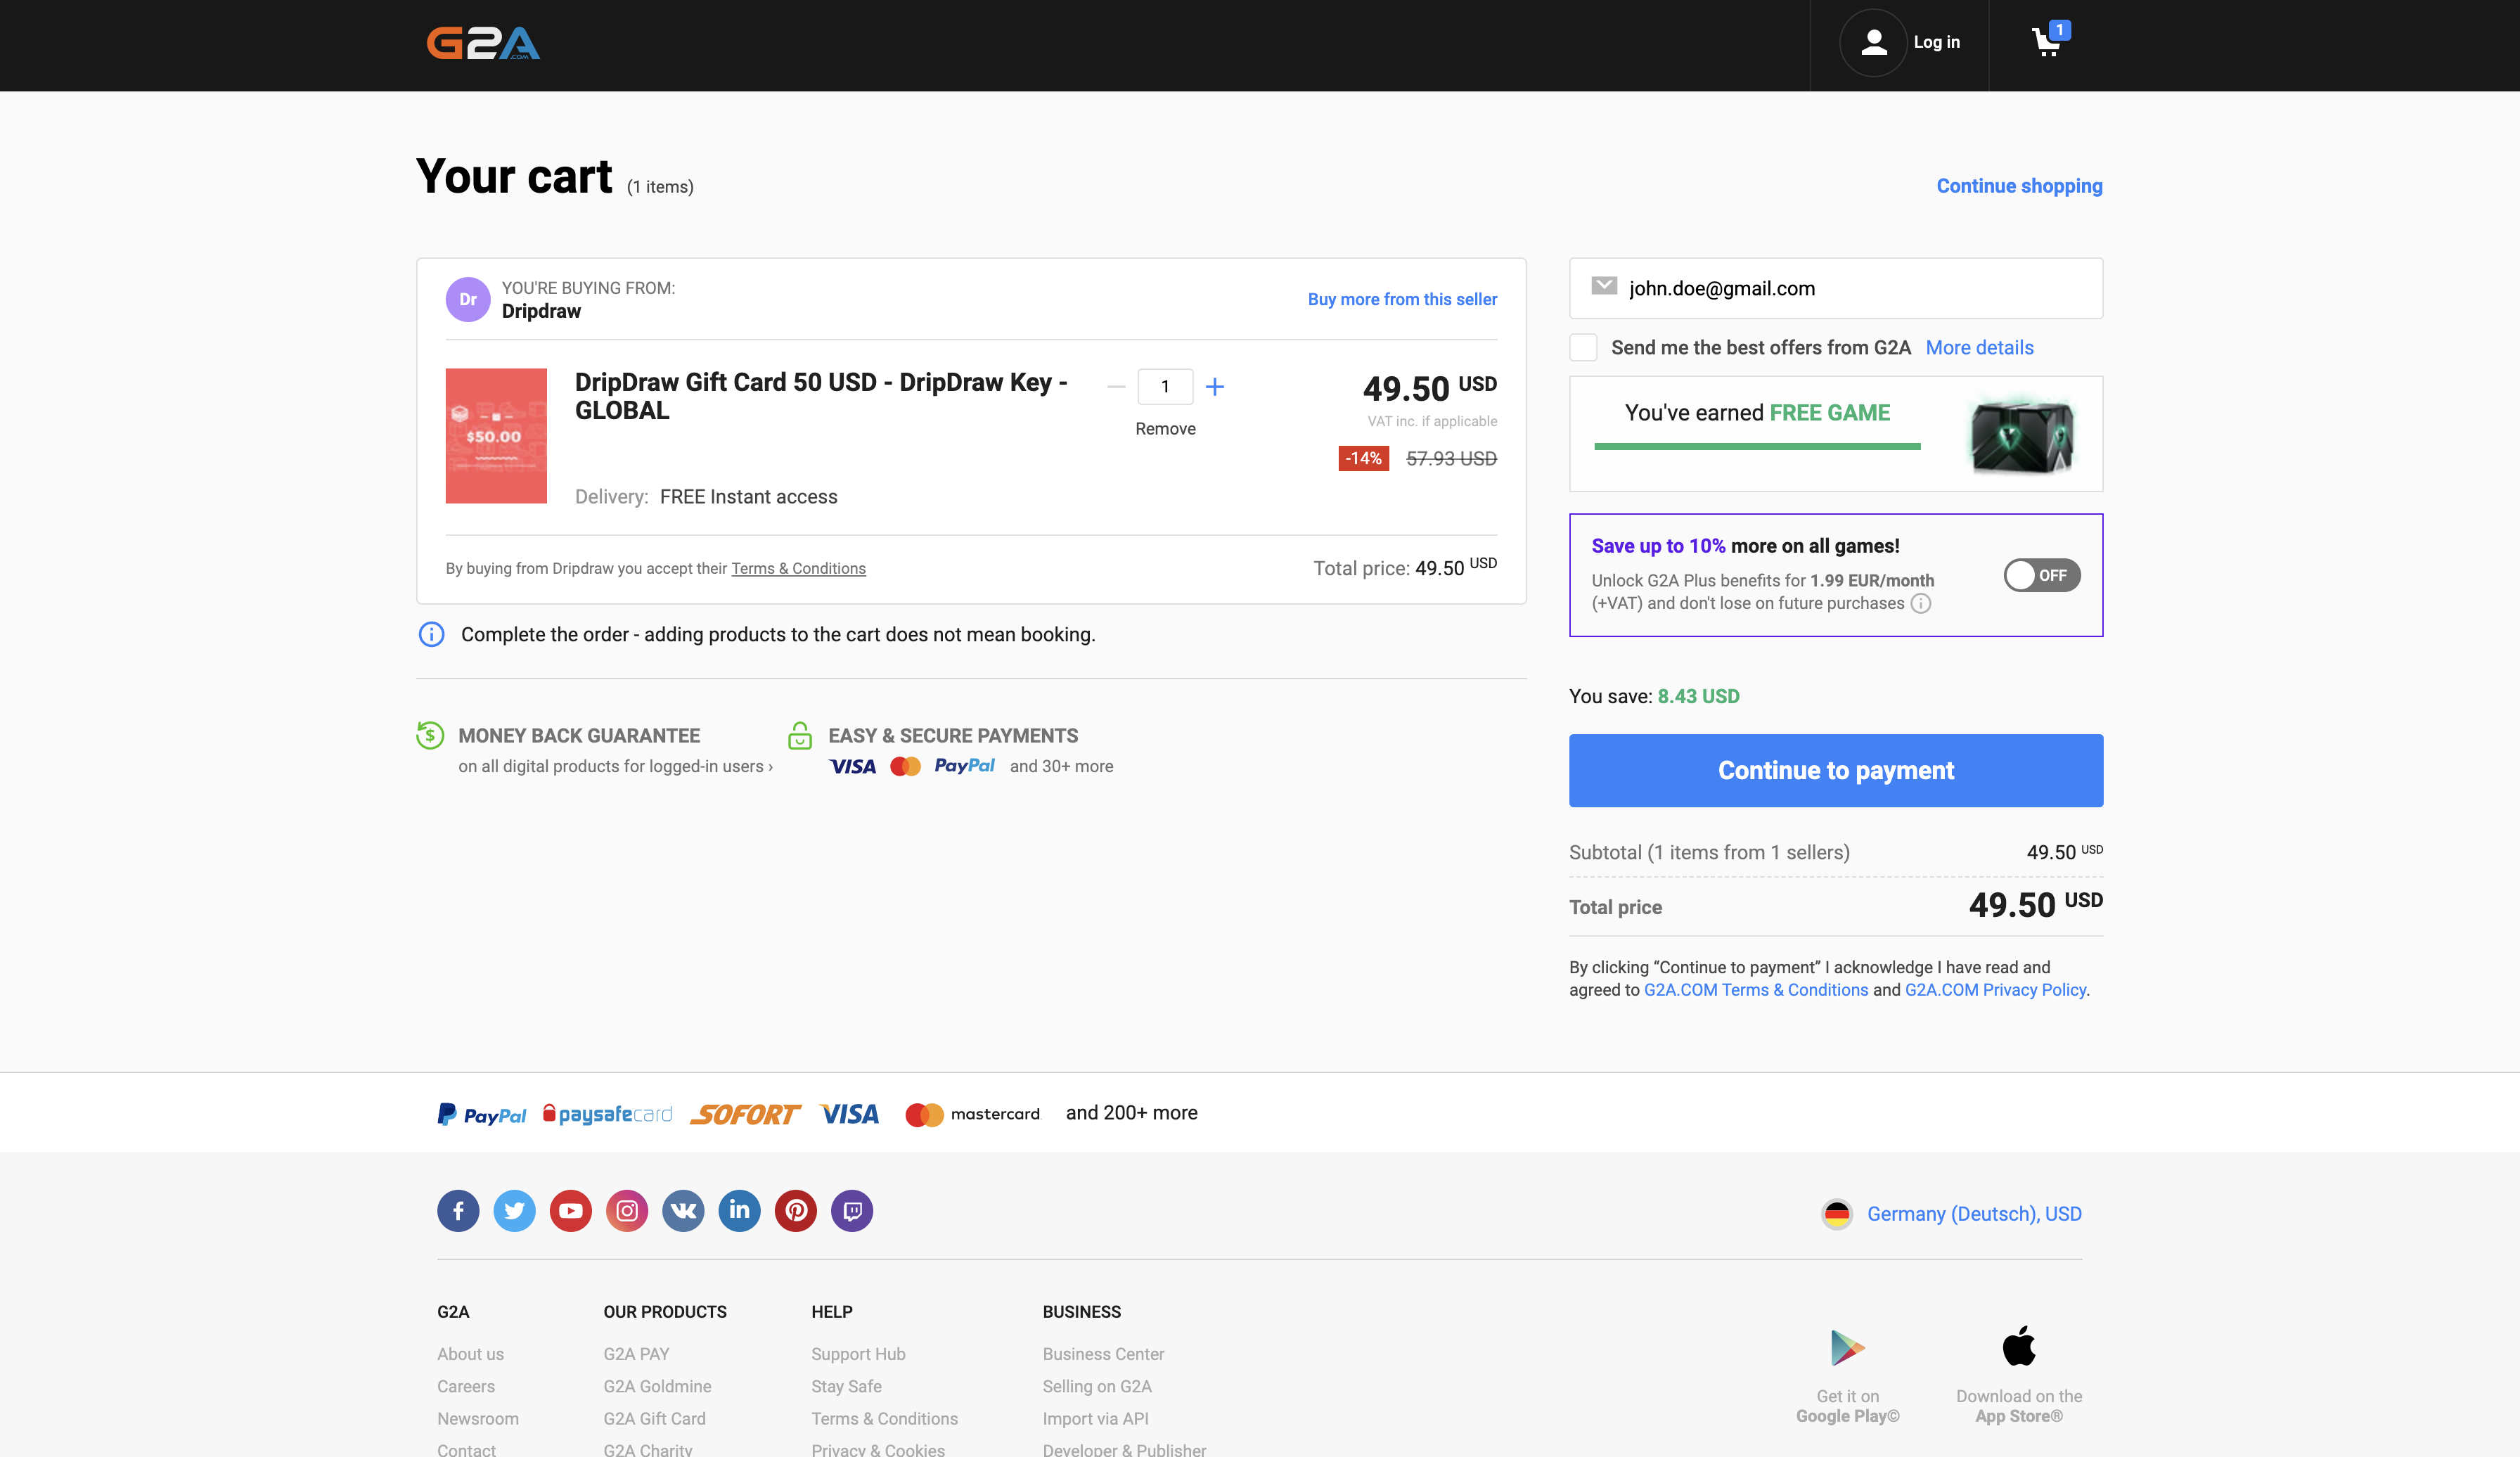The width and height of the screenshot is (2520, 1457).
Task: Open the user account avatar icon
Action: (x=1874, y=42)
